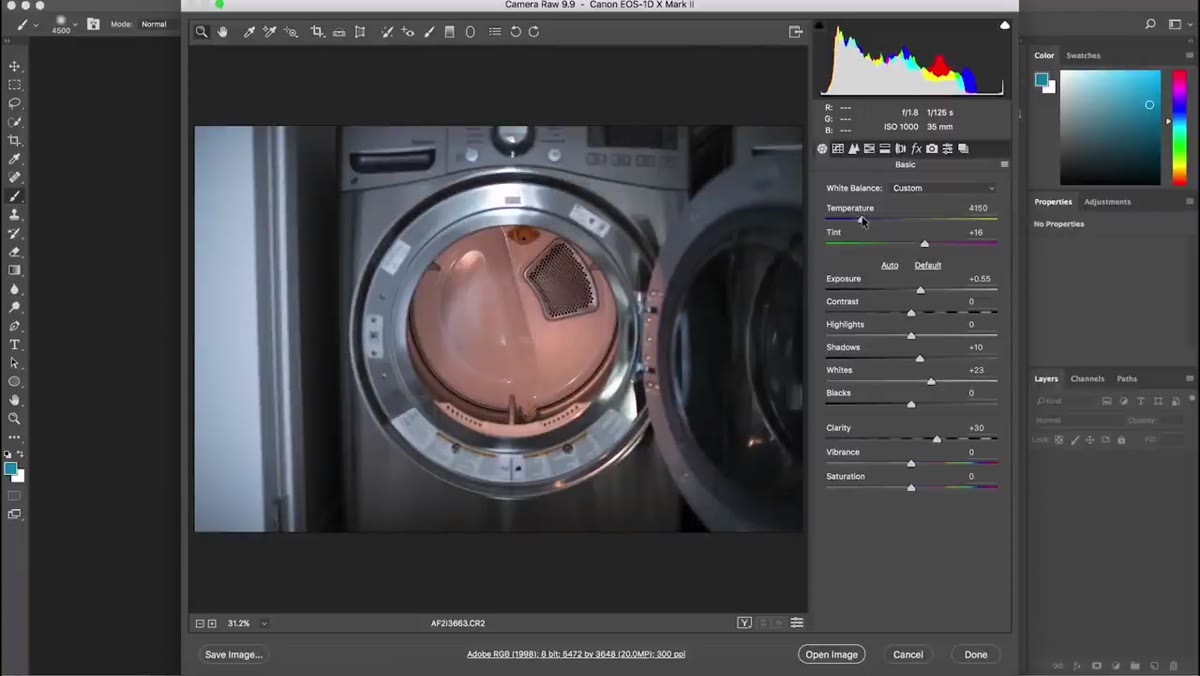This screenshot has height=676, width=1200.
Task: Open the HSL / Grayscale panel icon
Action: [x=869, y=149]
